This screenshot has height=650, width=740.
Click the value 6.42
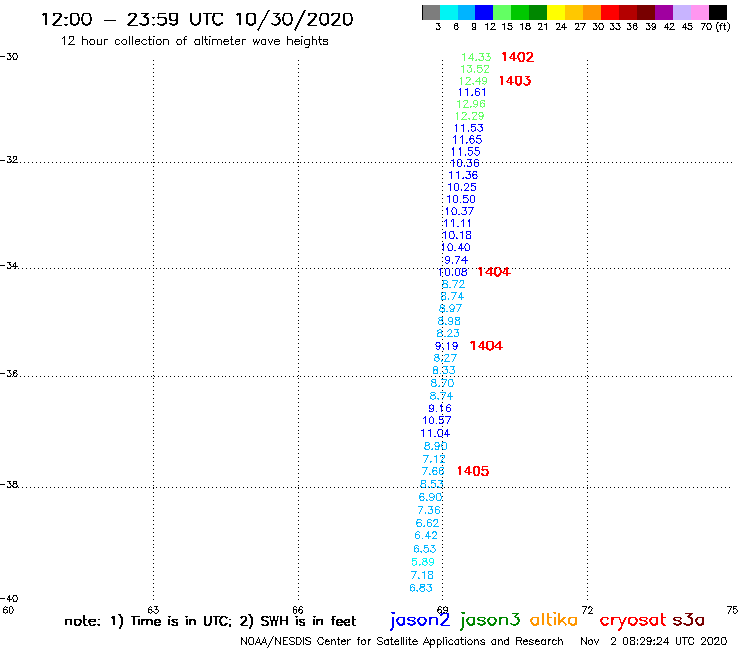coord(426,536)
